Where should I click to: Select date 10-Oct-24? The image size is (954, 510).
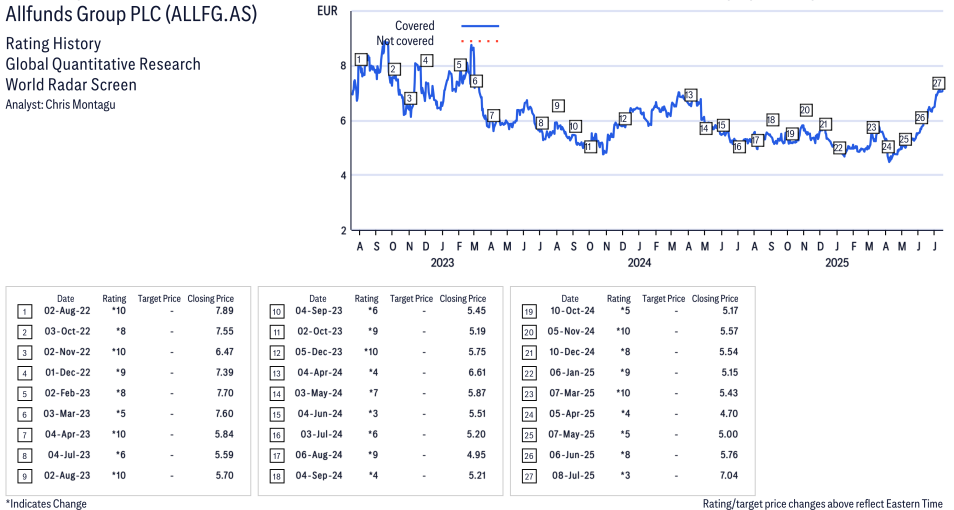click(x=572, y=310)
